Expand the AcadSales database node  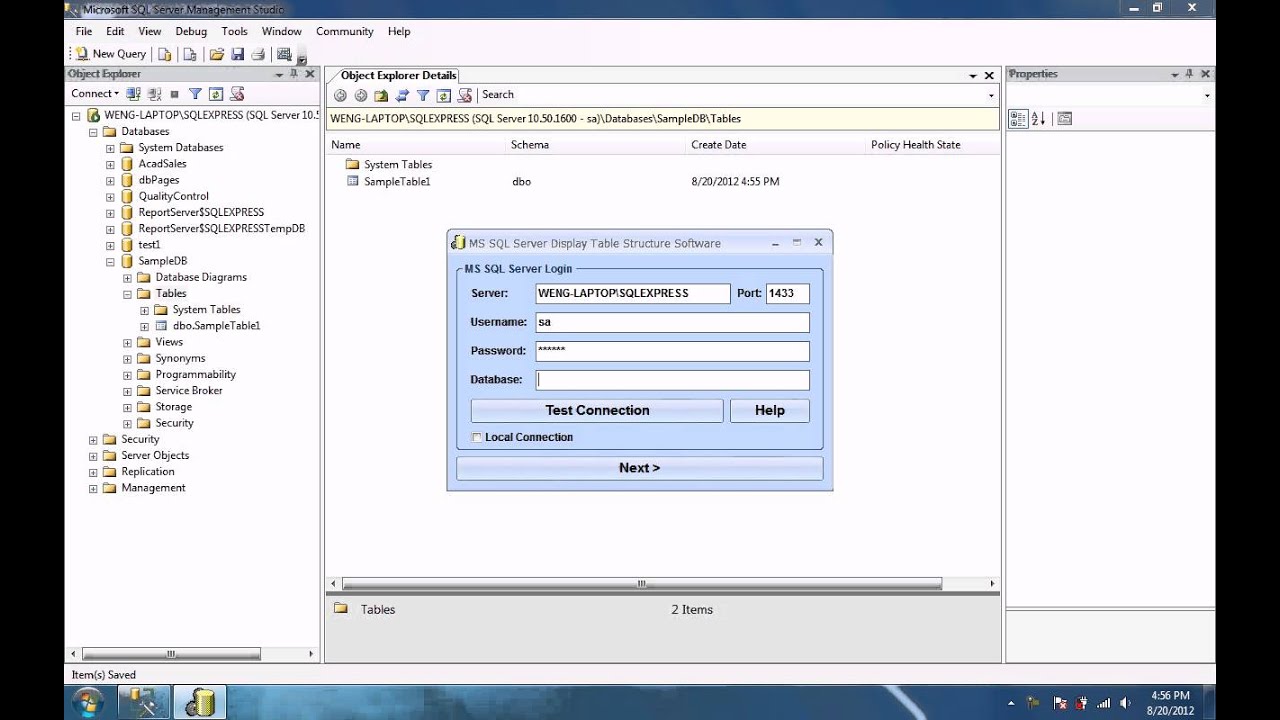click(110, 164)
